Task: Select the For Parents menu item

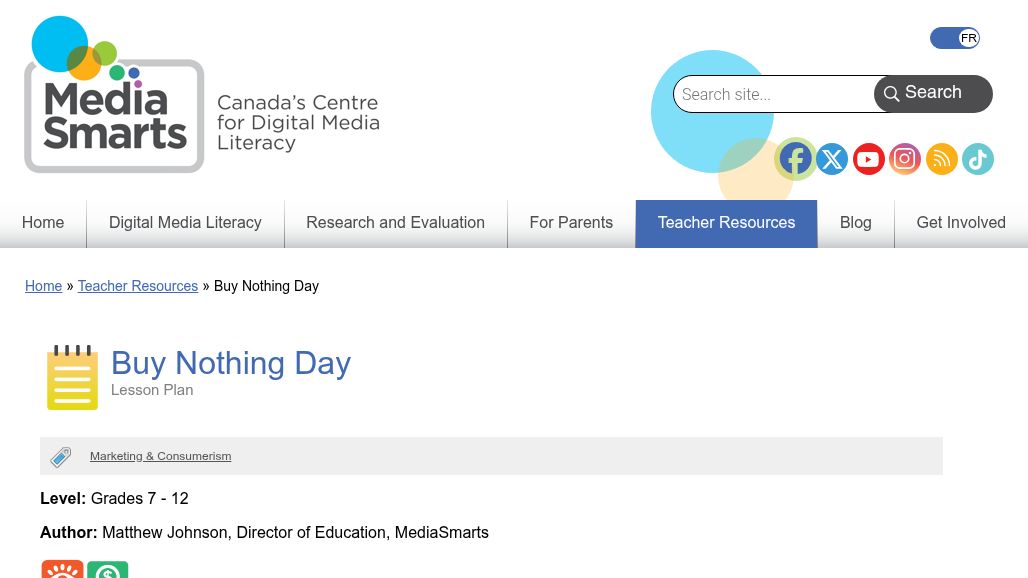Action: pos(571,223)
